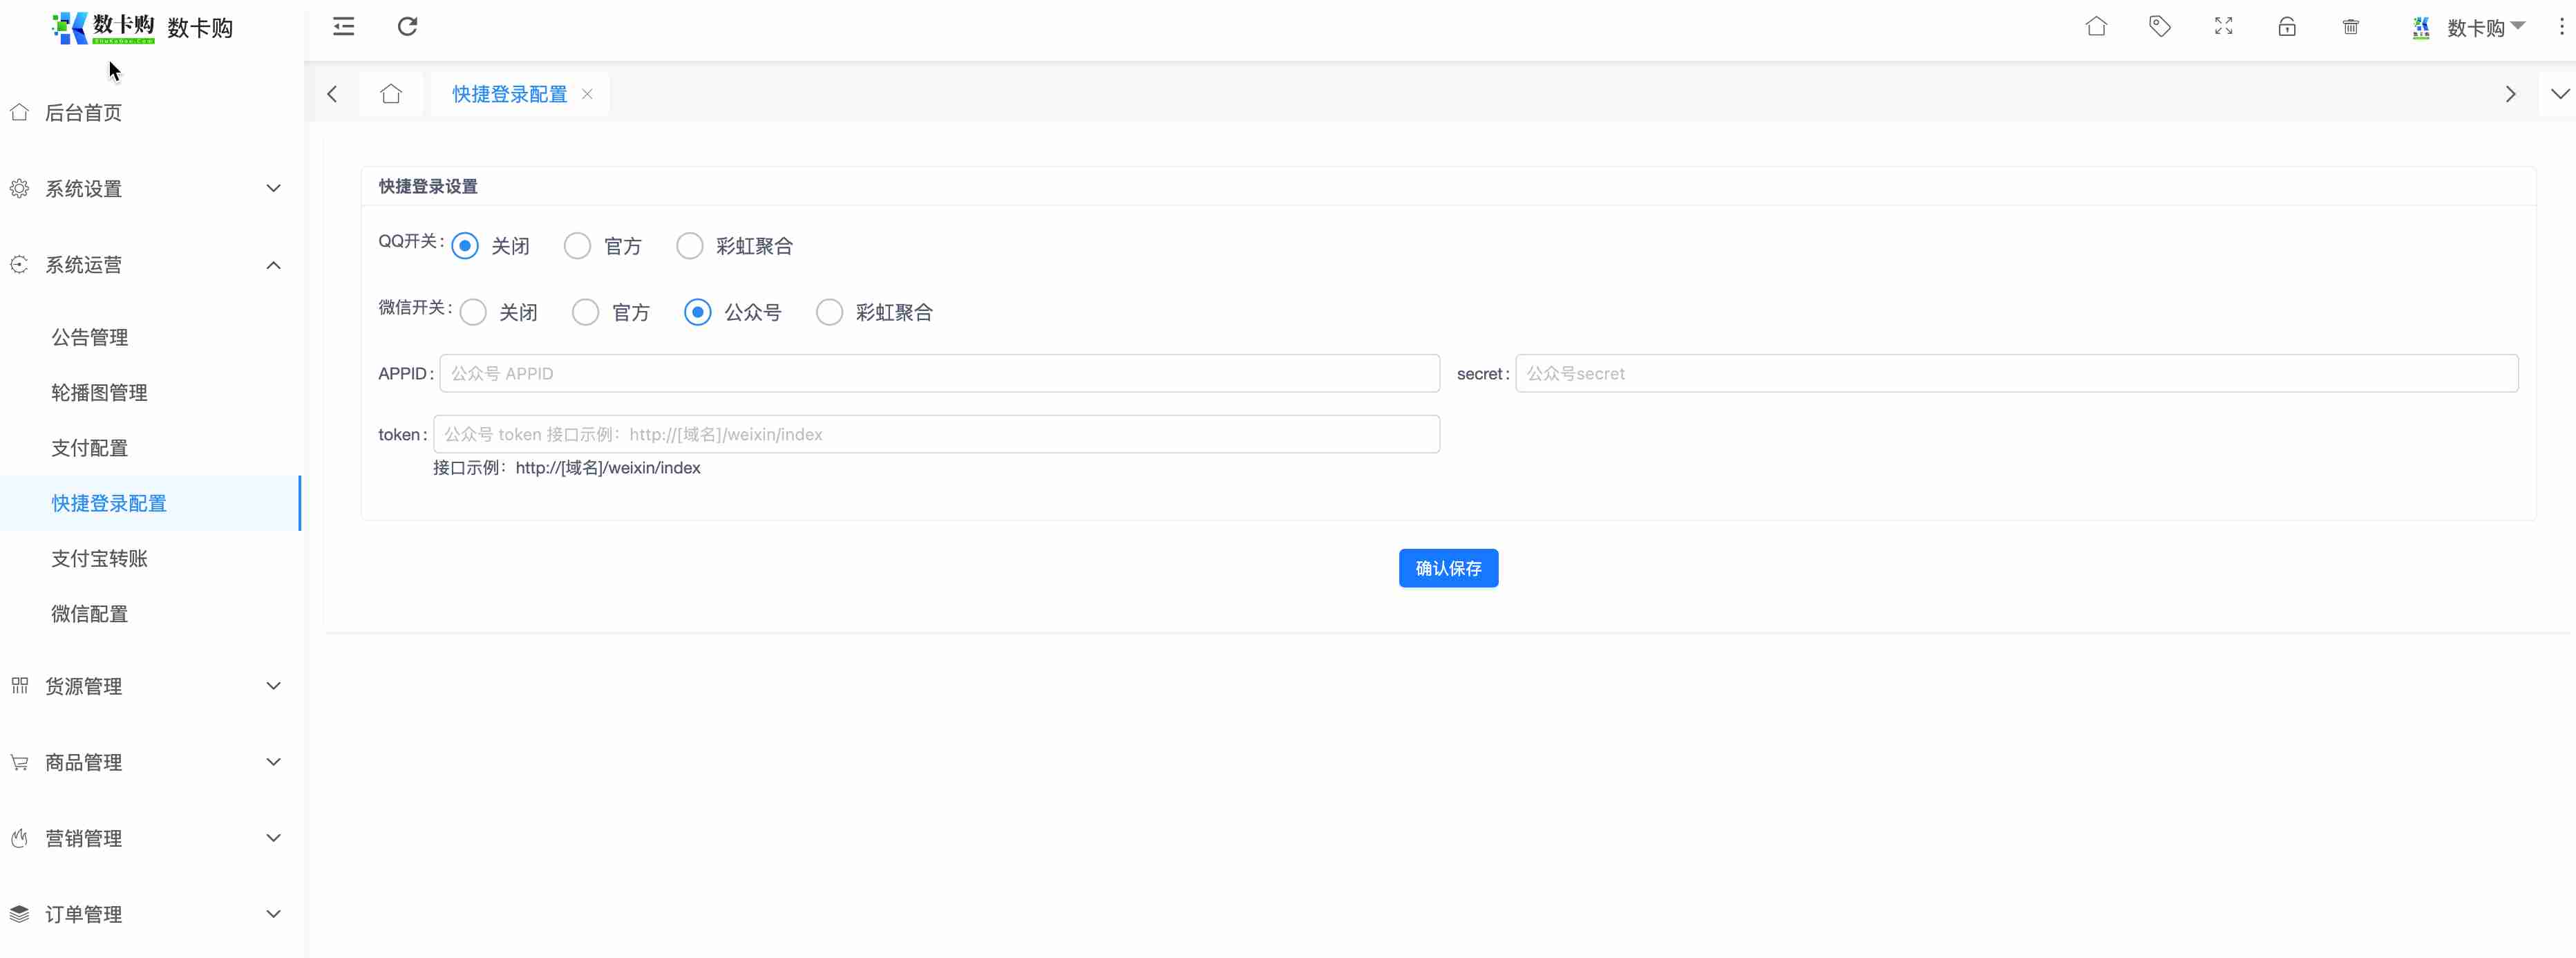Viewport: 2576px width, 958px height.
Task: Click the 公众号 APPID input field
Action: pos(939,373)
